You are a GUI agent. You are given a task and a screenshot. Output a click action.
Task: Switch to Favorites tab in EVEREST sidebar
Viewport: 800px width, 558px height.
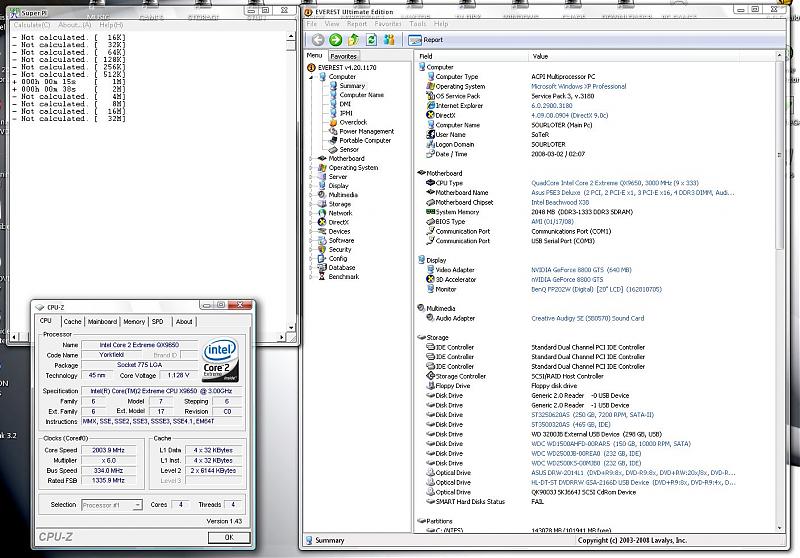(x=343, y=57)
